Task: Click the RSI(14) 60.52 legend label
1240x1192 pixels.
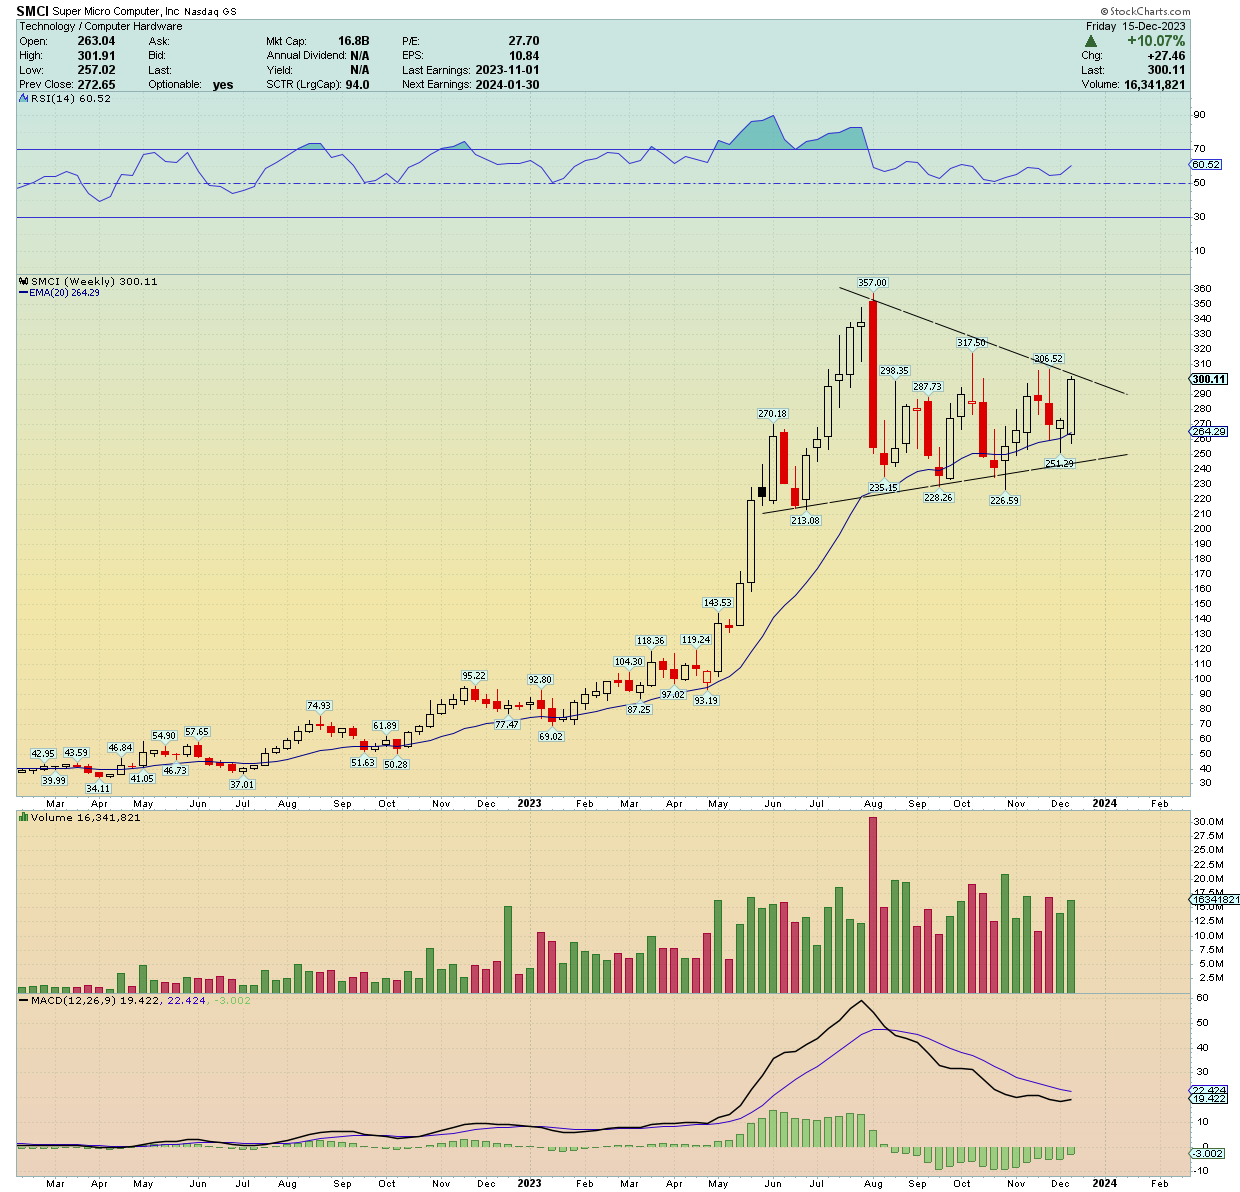Action: pos(71,99)
